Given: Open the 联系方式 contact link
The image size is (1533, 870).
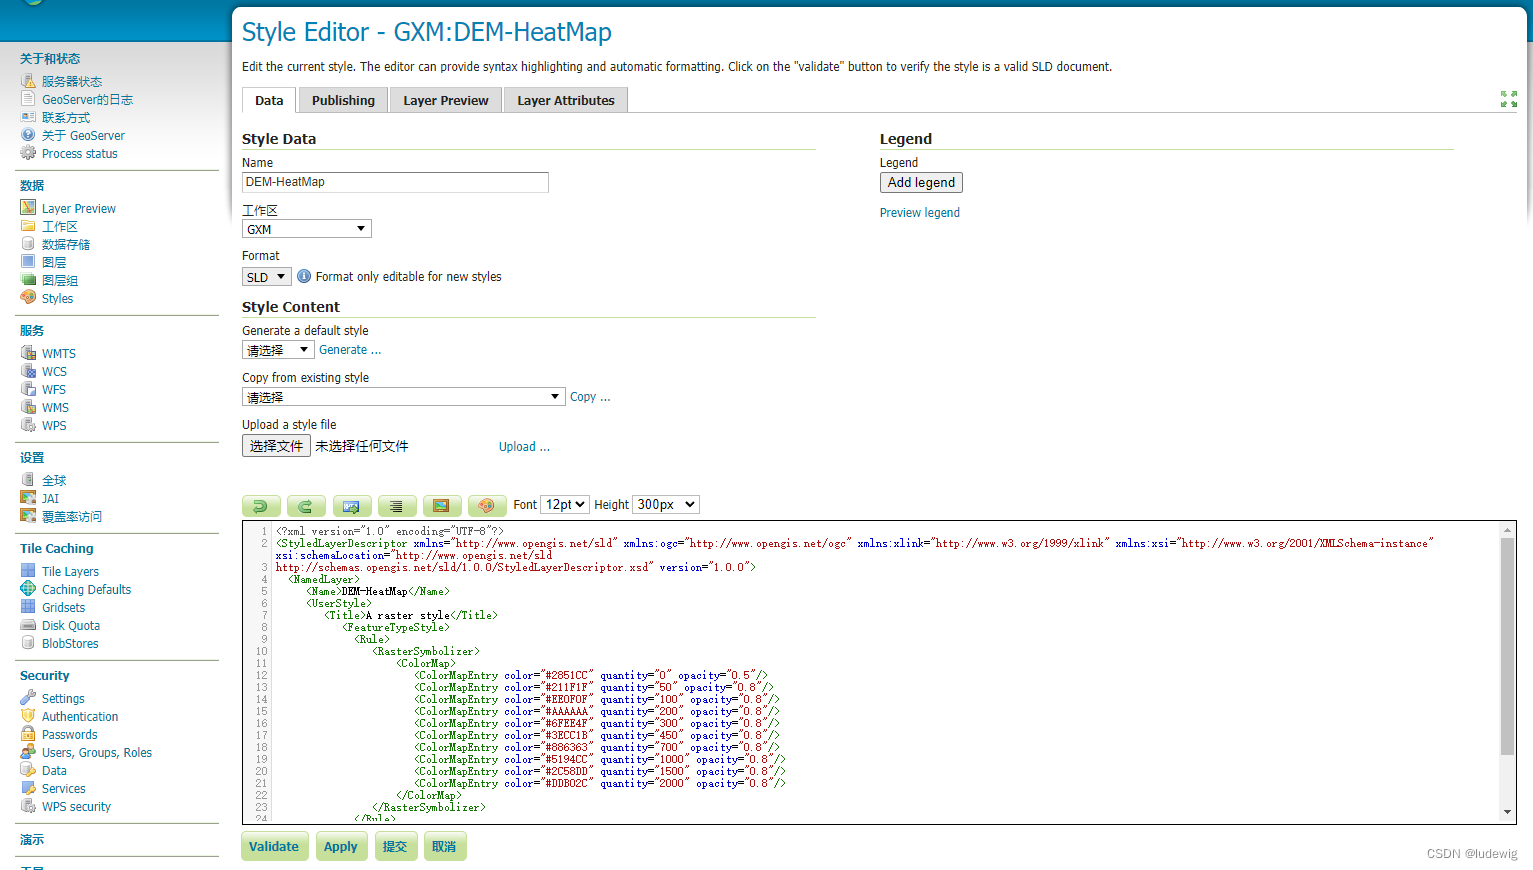Looking at the screenshot, I should (66, 118).
